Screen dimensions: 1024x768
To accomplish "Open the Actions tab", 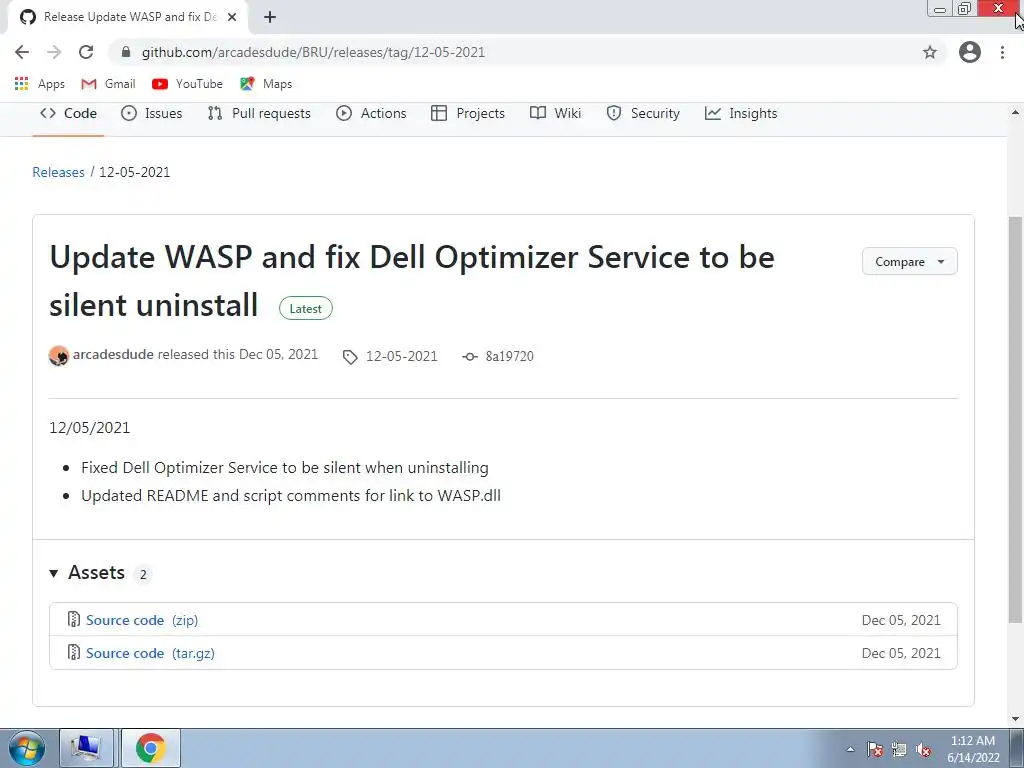I will [371, 114].
